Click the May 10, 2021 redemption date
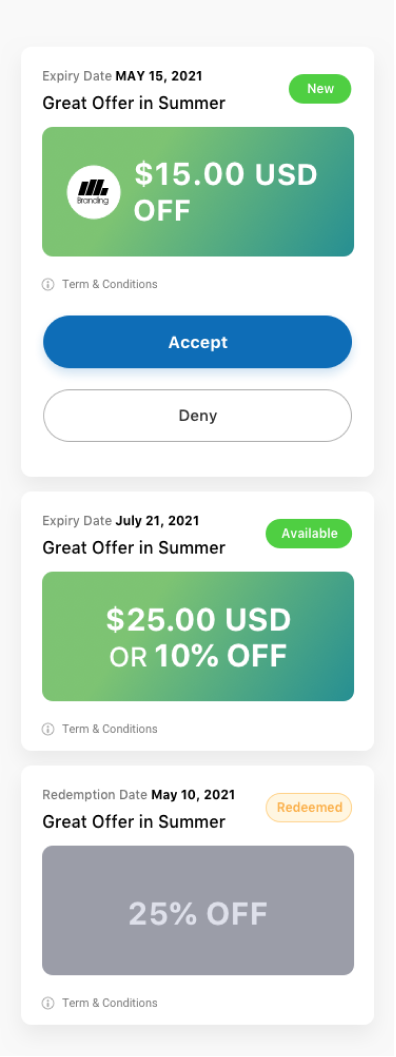Image resolution: width=396 pixels, height=1057 pixels. [193, 795]
